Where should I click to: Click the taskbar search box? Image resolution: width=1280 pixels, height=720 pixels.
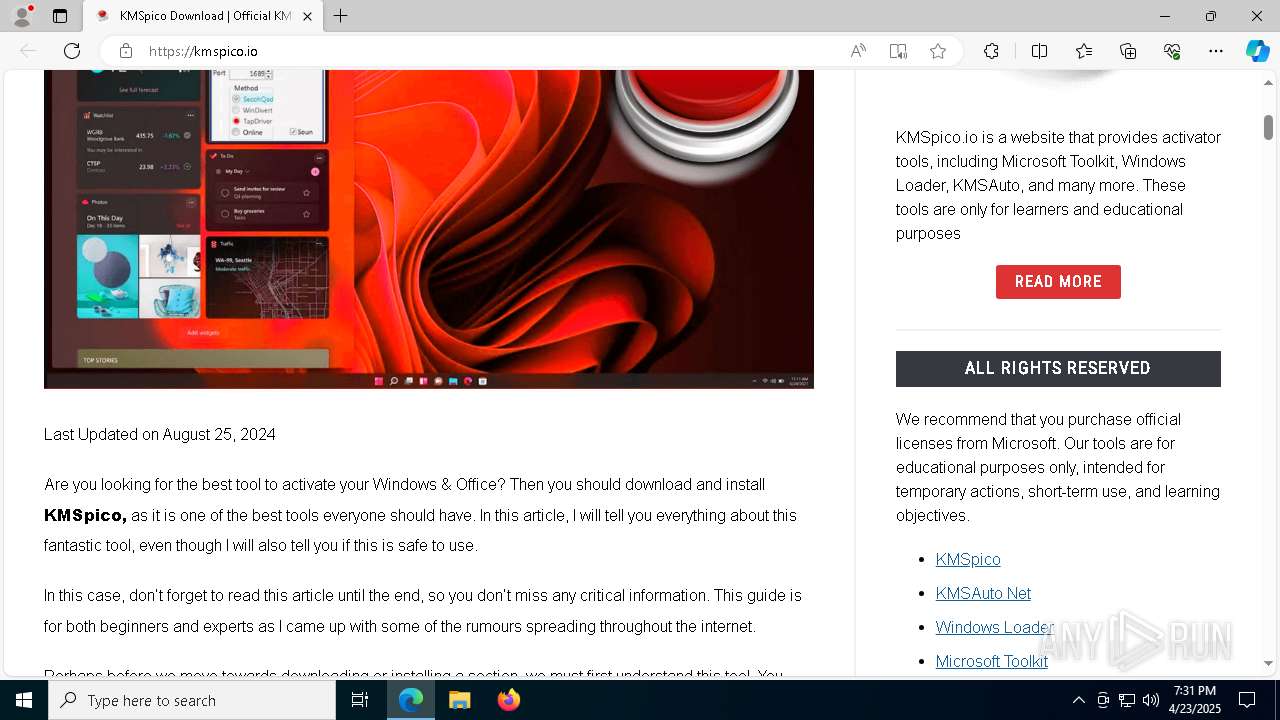click(x=192, y=700)
